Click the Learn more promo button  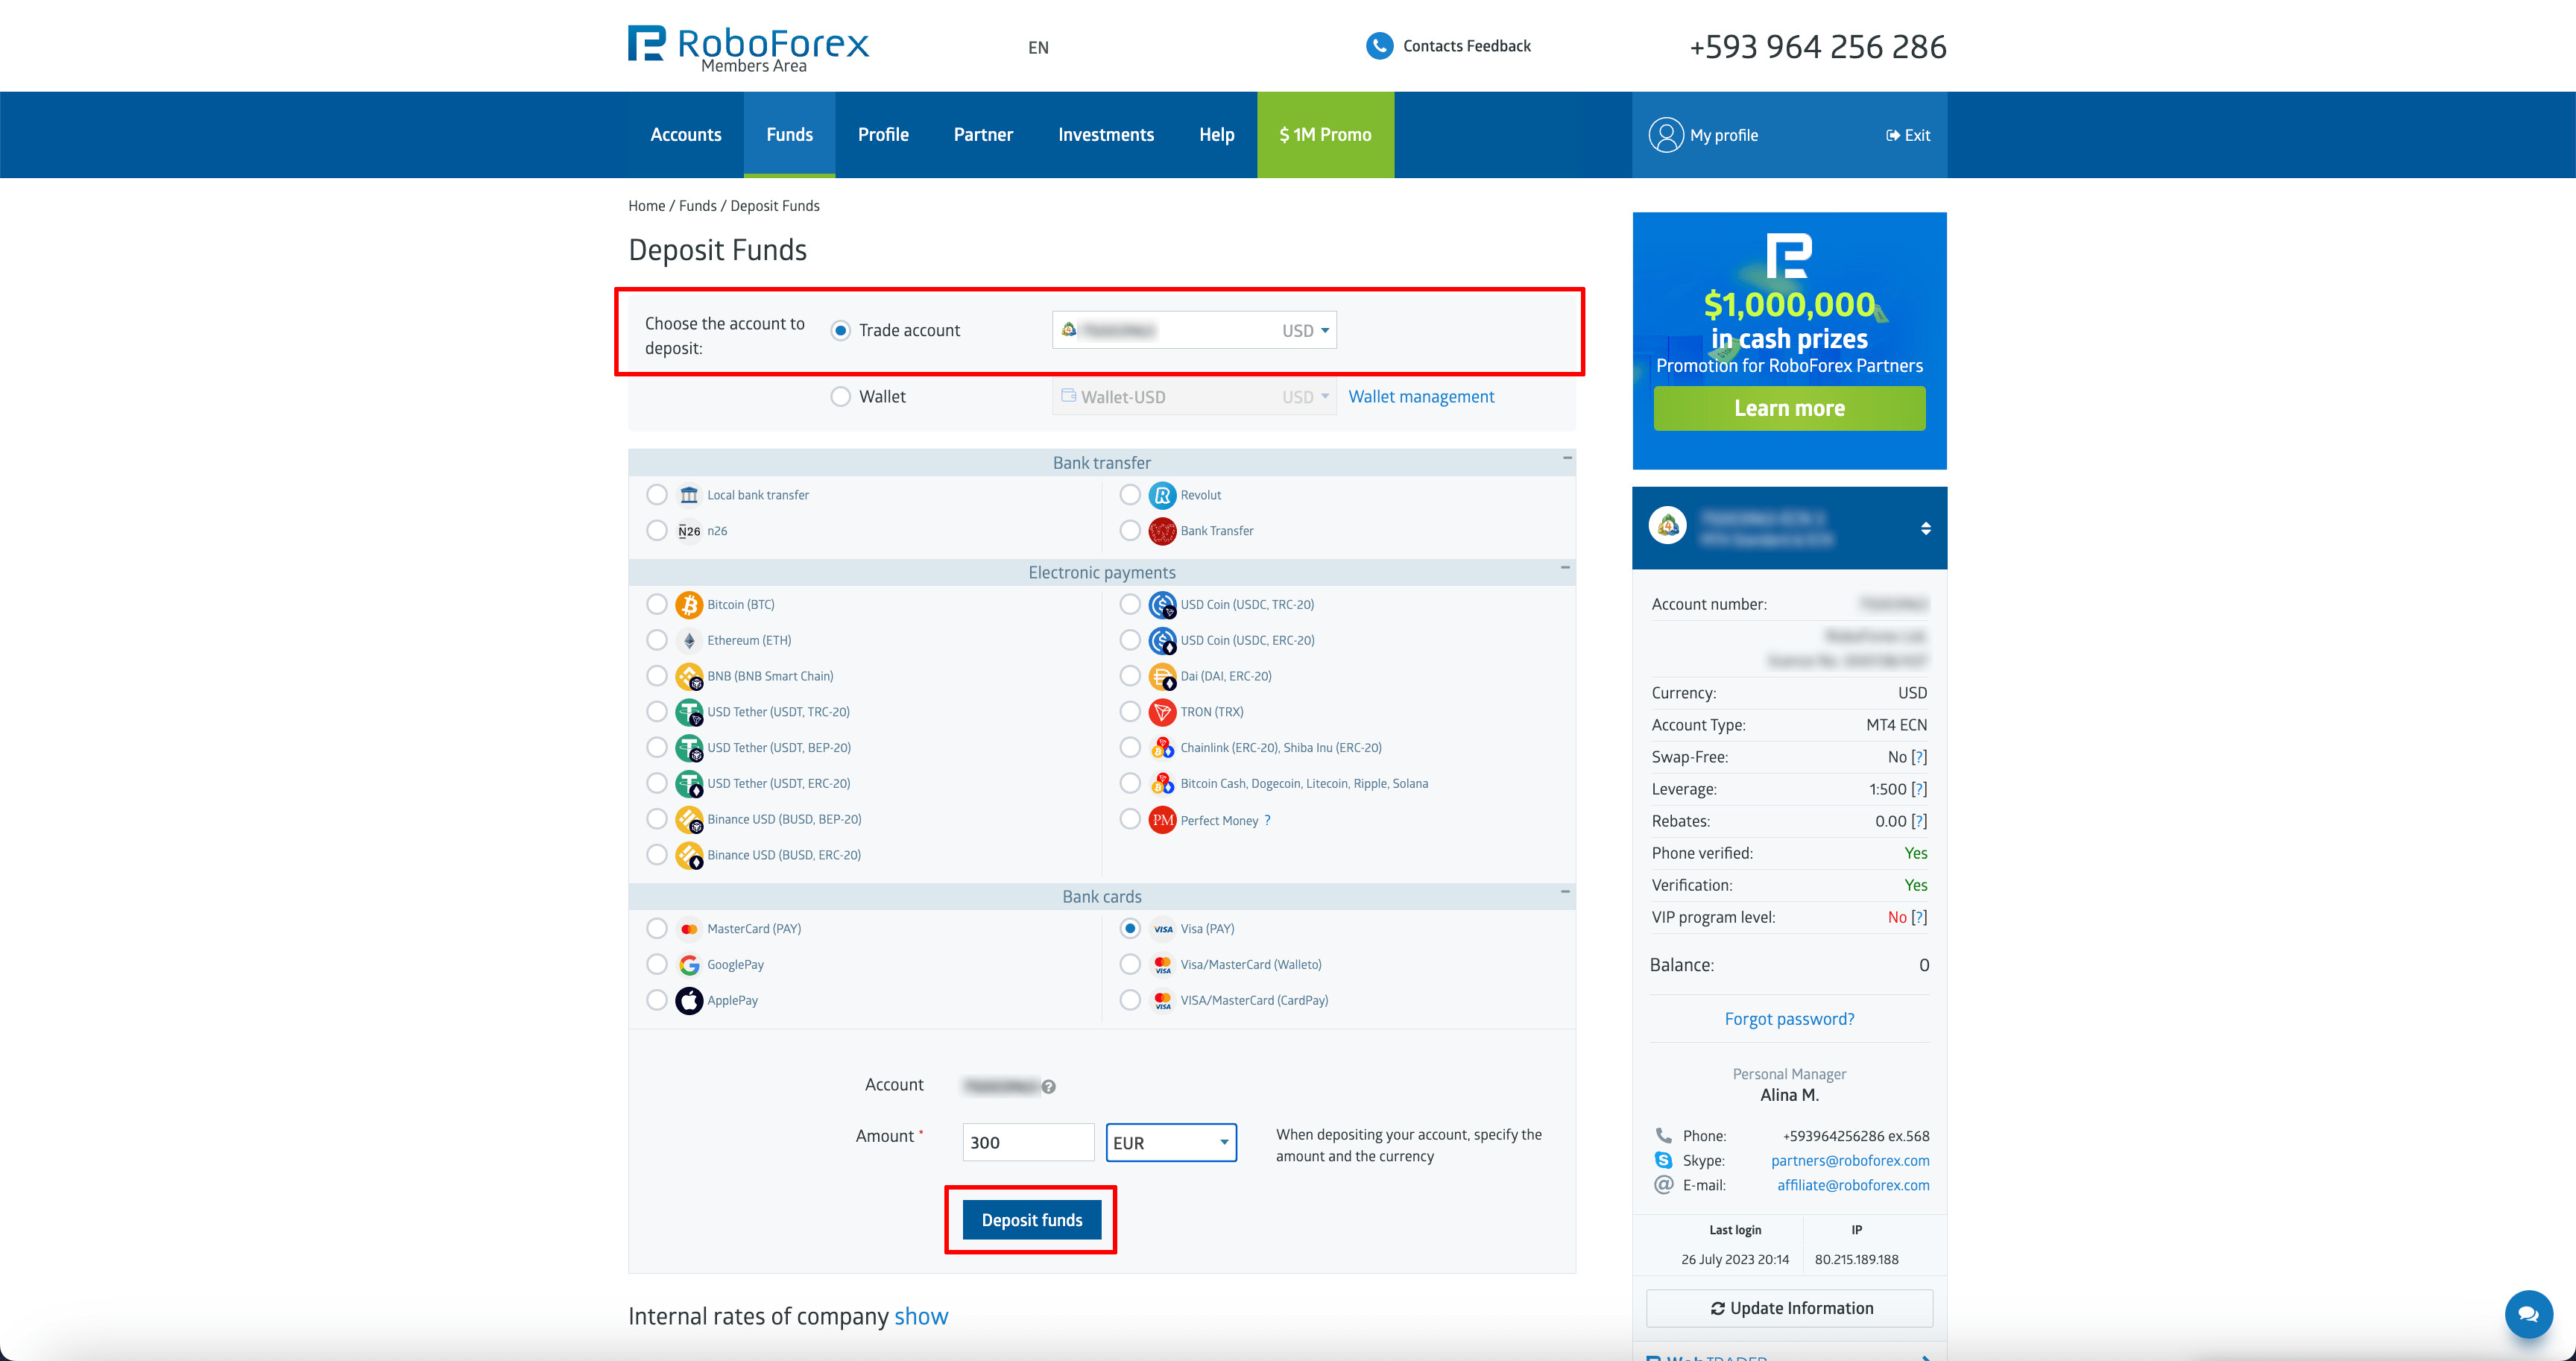(x=1789, y=409)
